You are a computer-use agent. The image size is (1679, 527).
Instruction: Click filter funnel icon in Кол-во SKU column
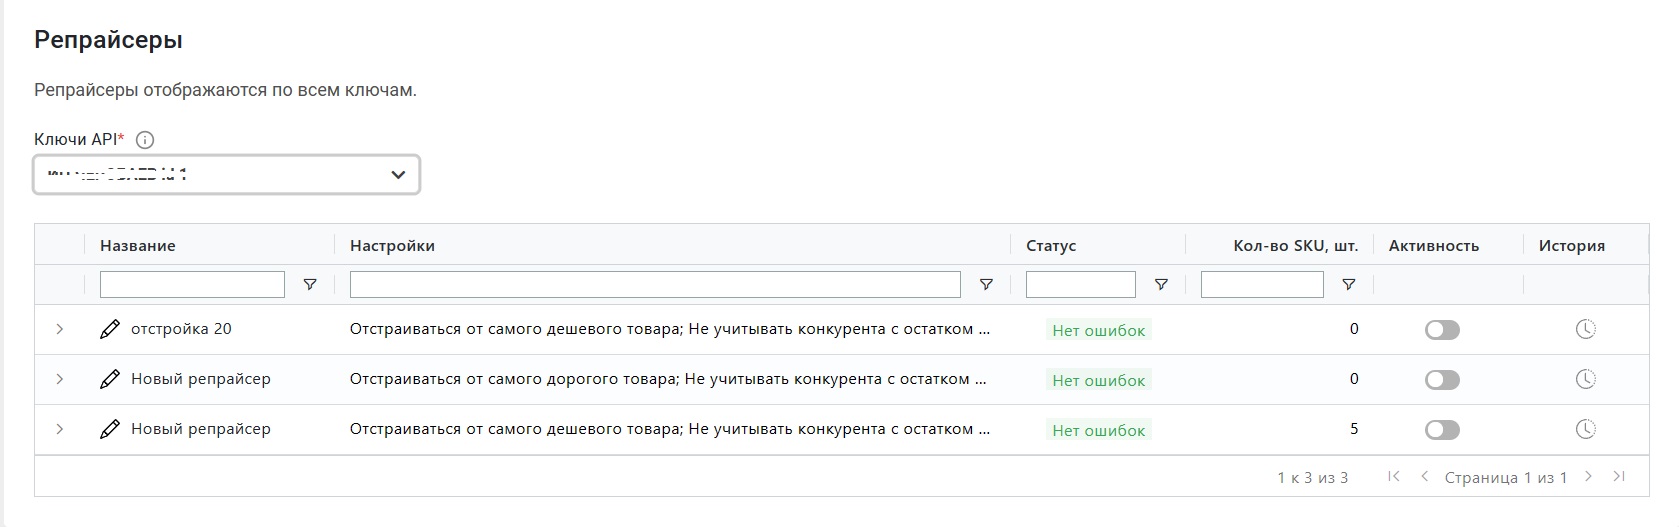coord(1349,285)
